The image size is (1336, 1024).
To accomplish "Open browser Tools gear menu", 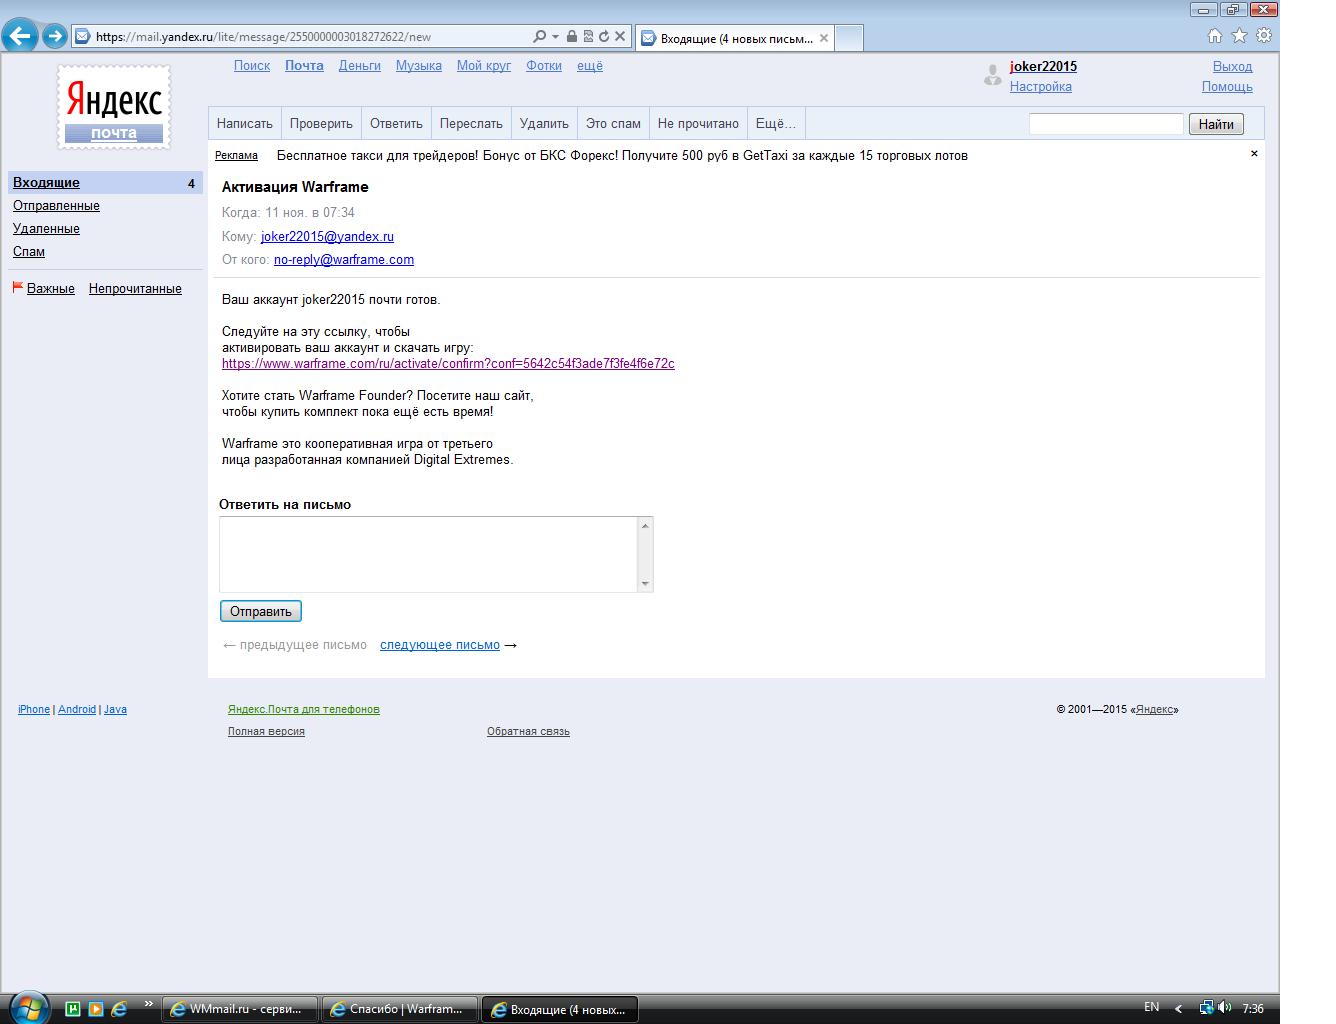I will click(x=1264, y=36).
